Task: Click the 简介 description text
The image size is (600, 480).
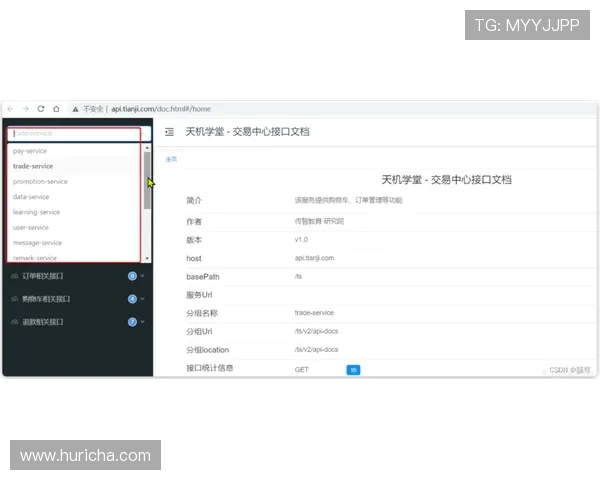Action: pyautogui.click(x=348, y=200)
